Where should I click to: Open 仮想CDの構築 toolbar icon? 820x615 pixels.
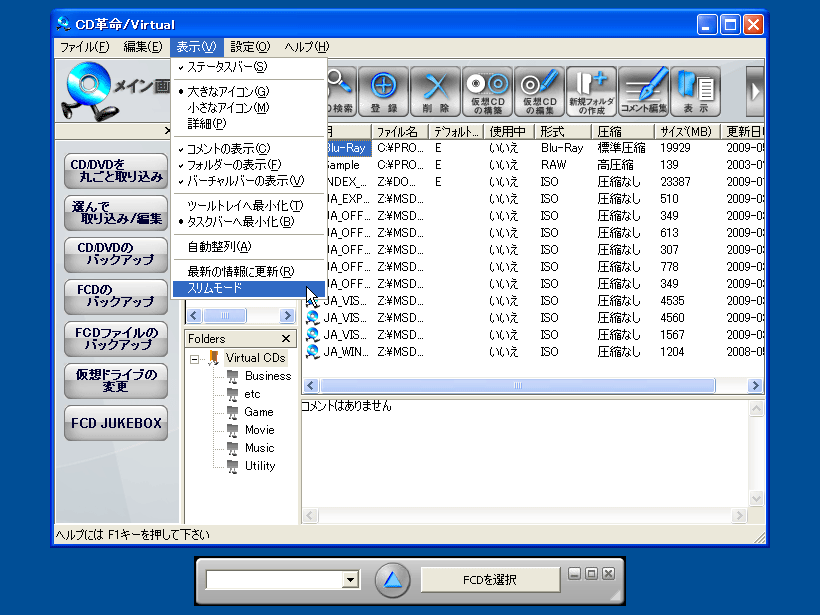487,92
